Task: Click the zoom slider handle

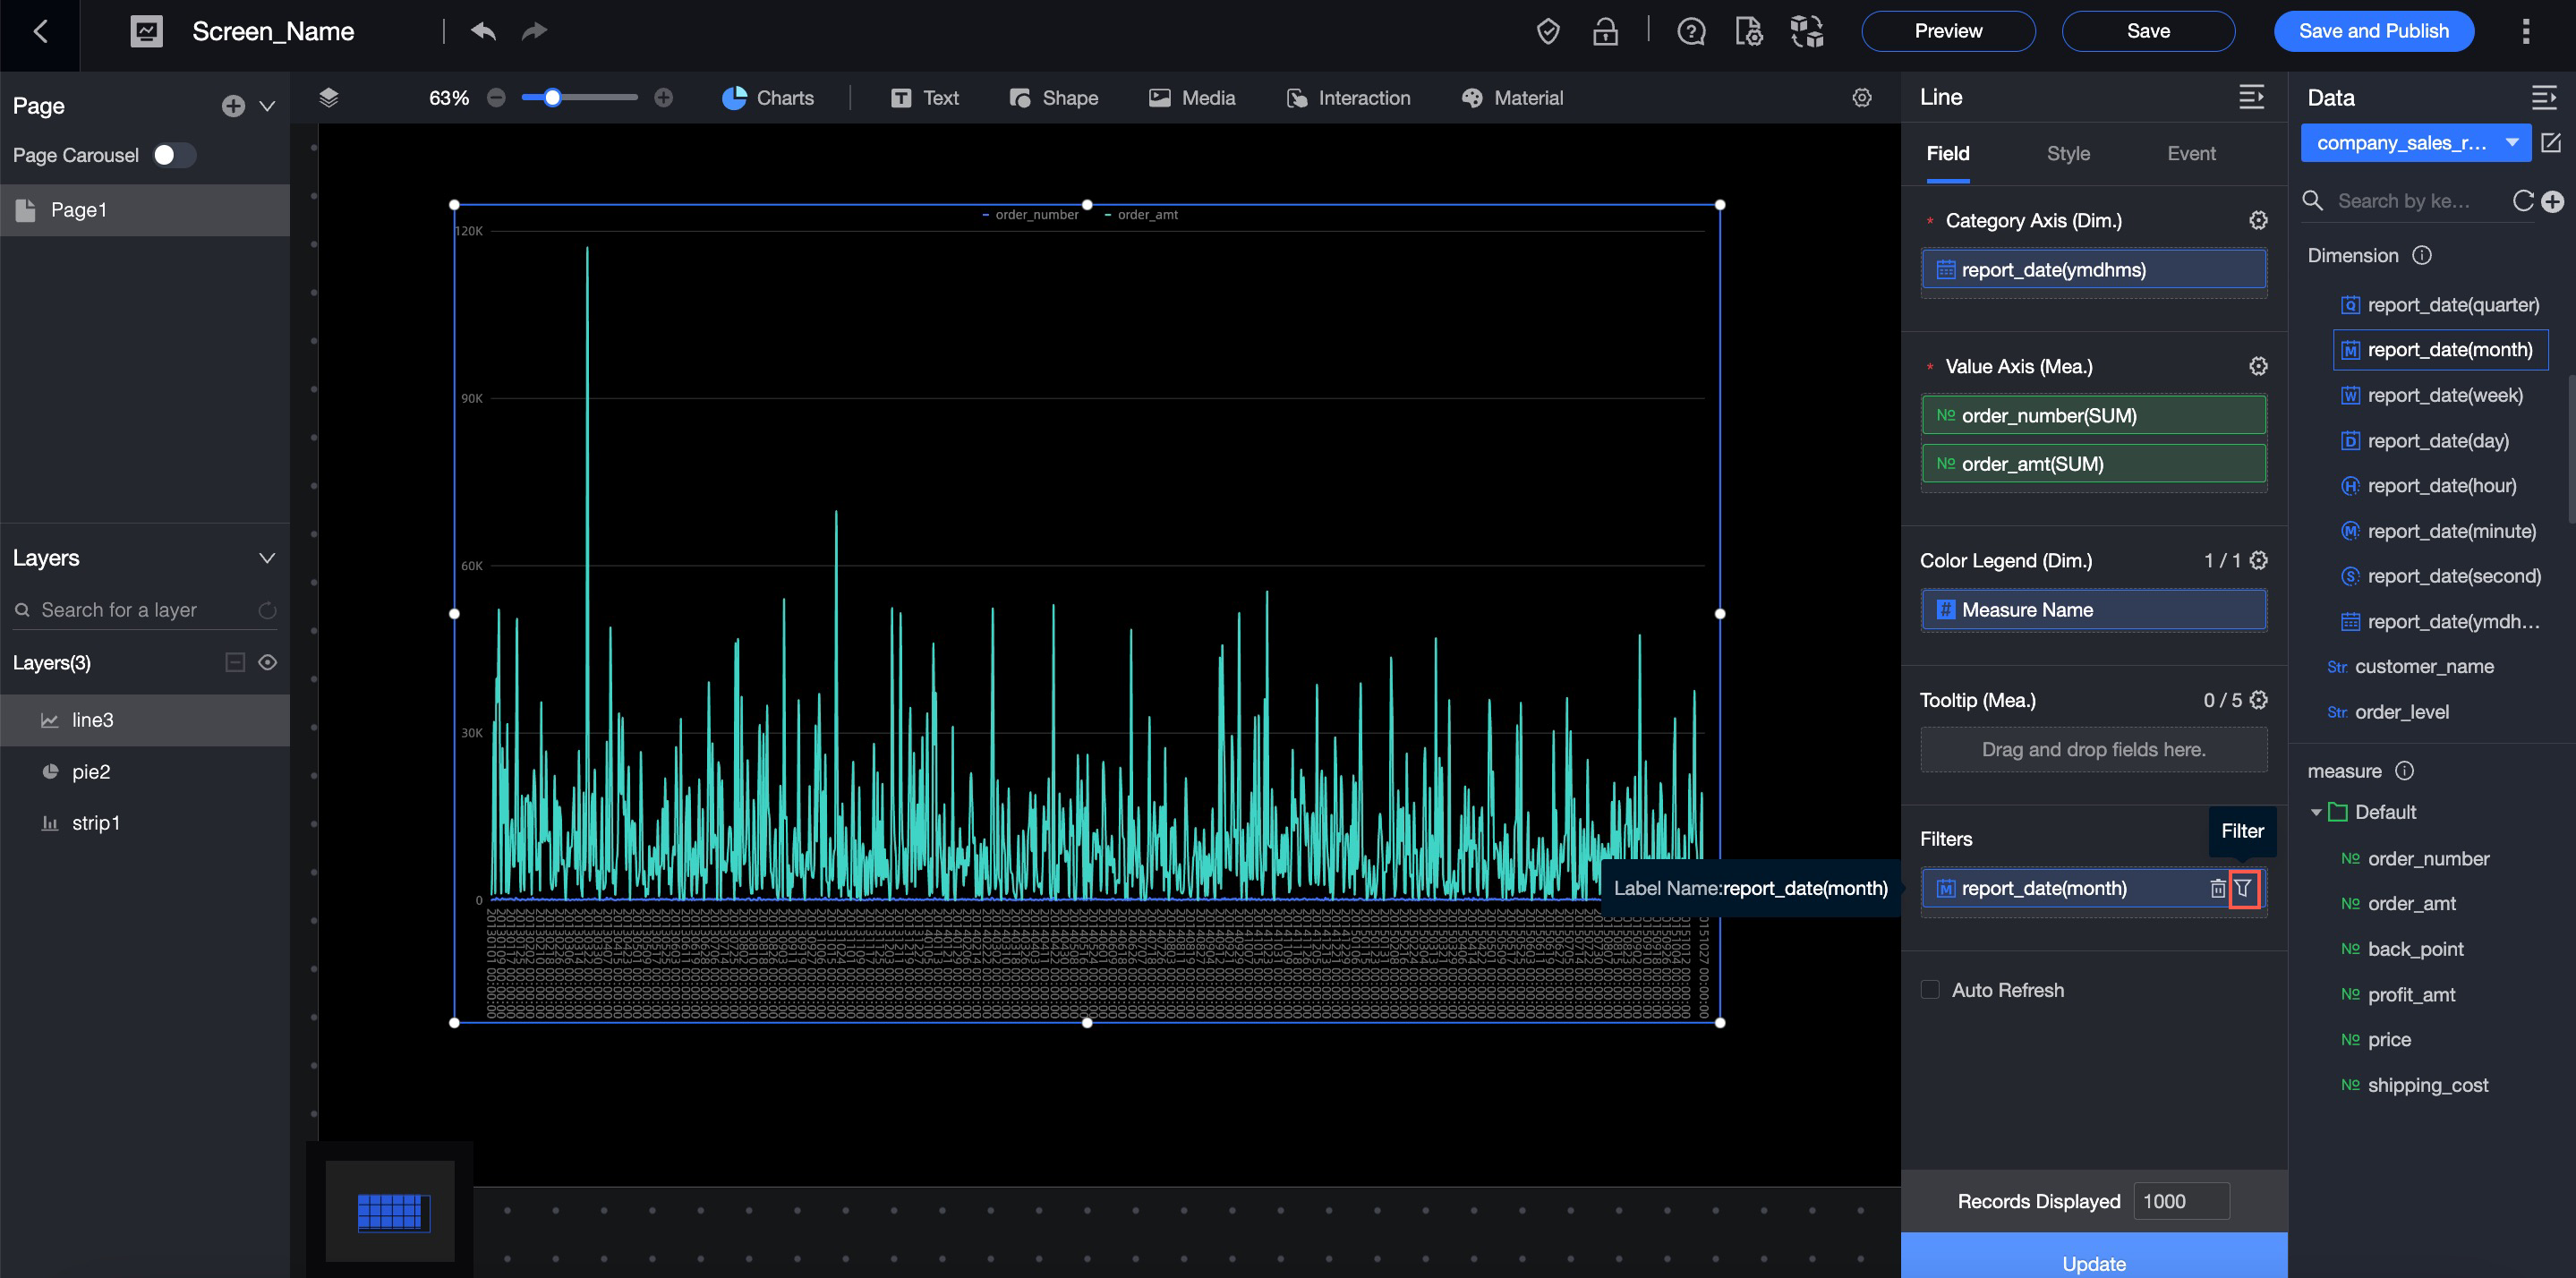Action: coord(552,98)
